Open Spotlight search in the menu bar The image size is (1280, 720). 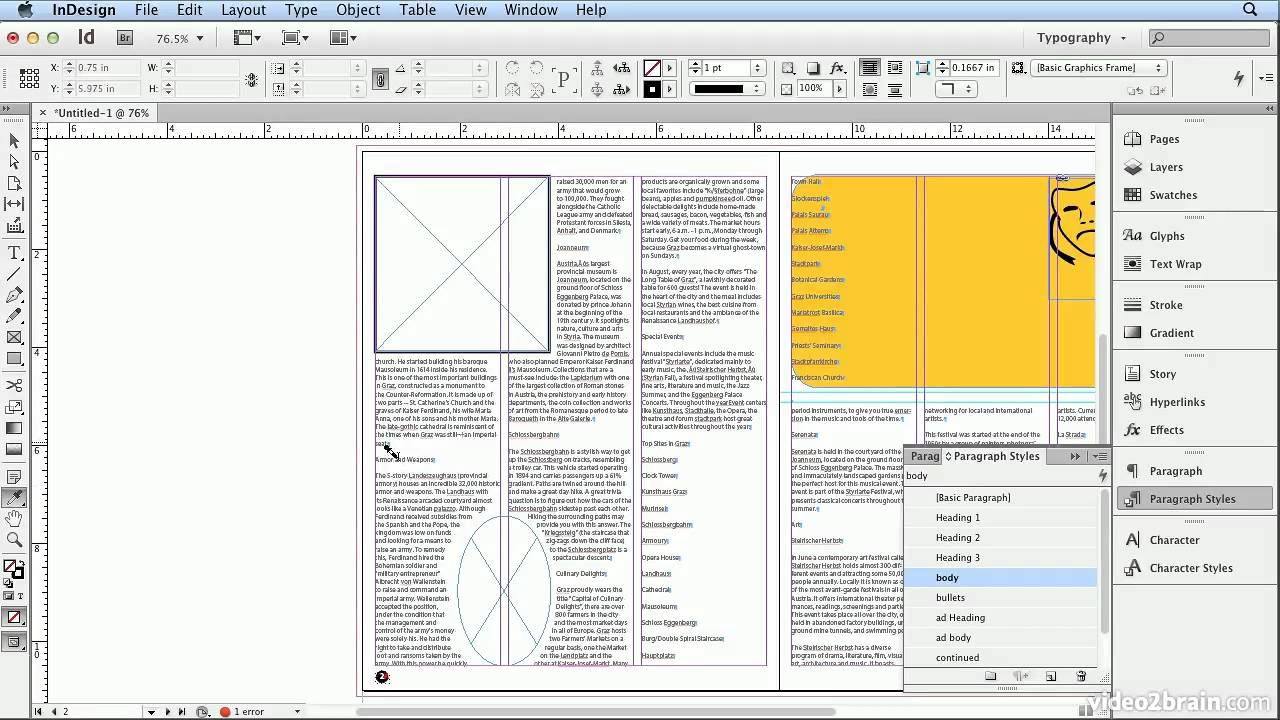1250,10
